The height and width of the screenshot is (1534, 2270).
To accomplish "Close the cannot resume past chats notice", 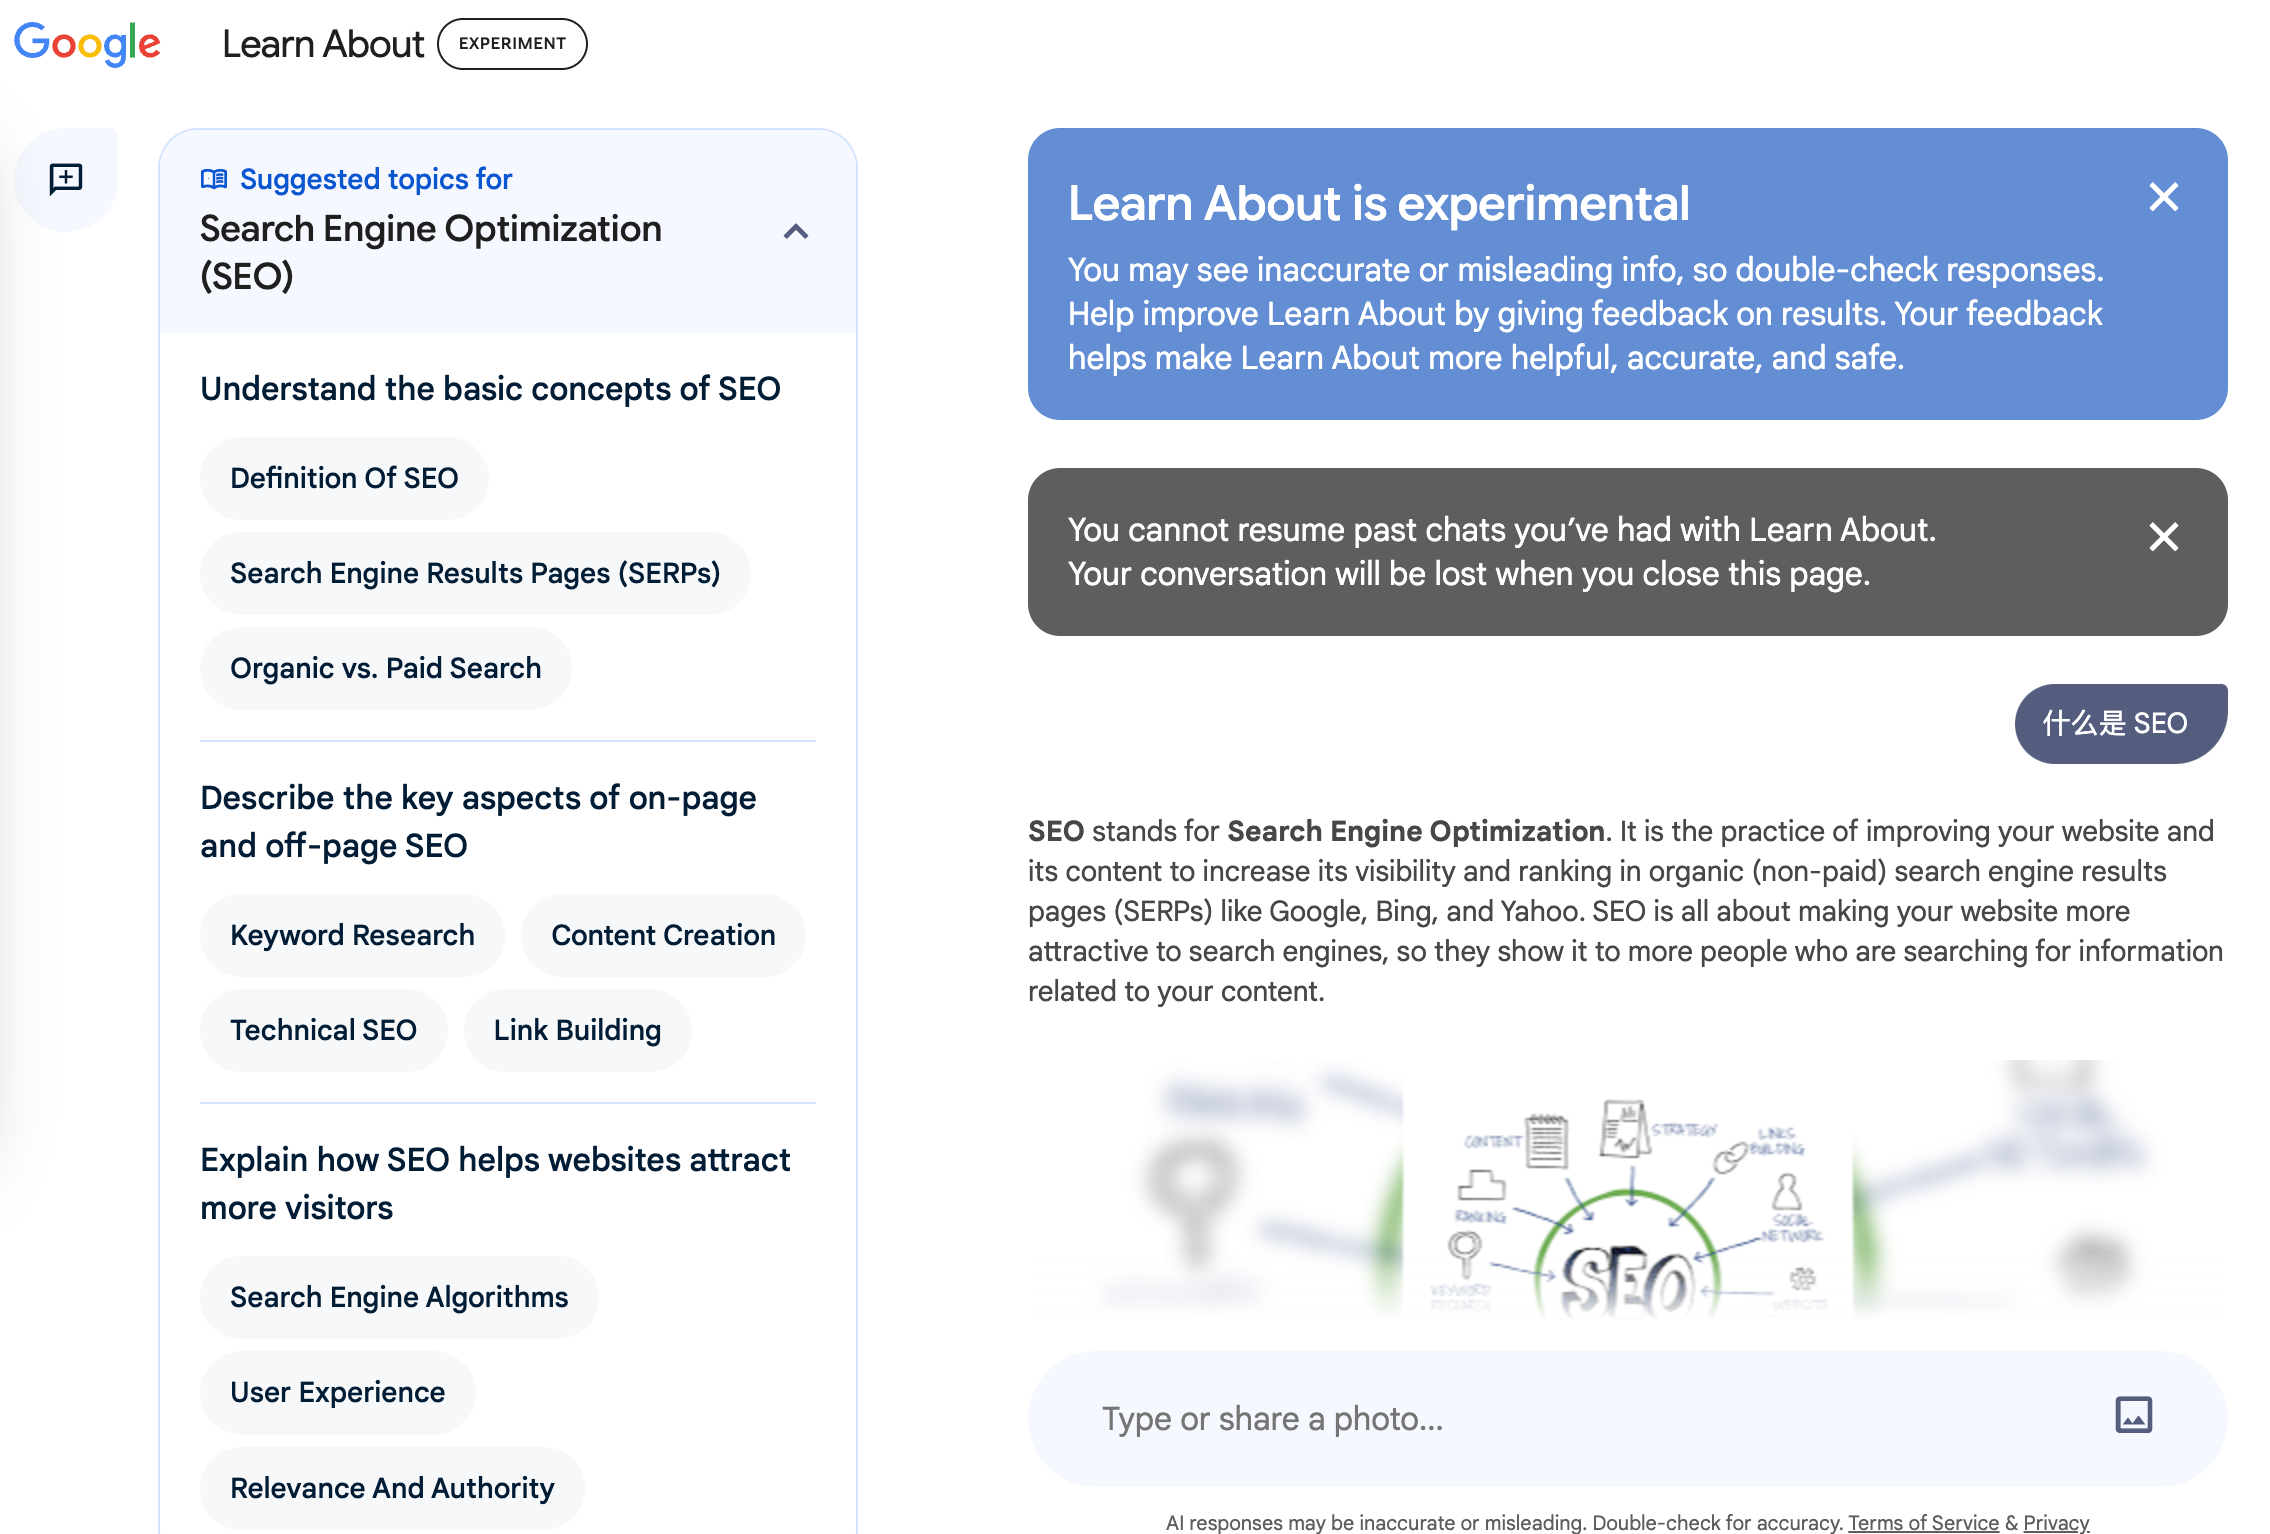I will point(2163,537).
